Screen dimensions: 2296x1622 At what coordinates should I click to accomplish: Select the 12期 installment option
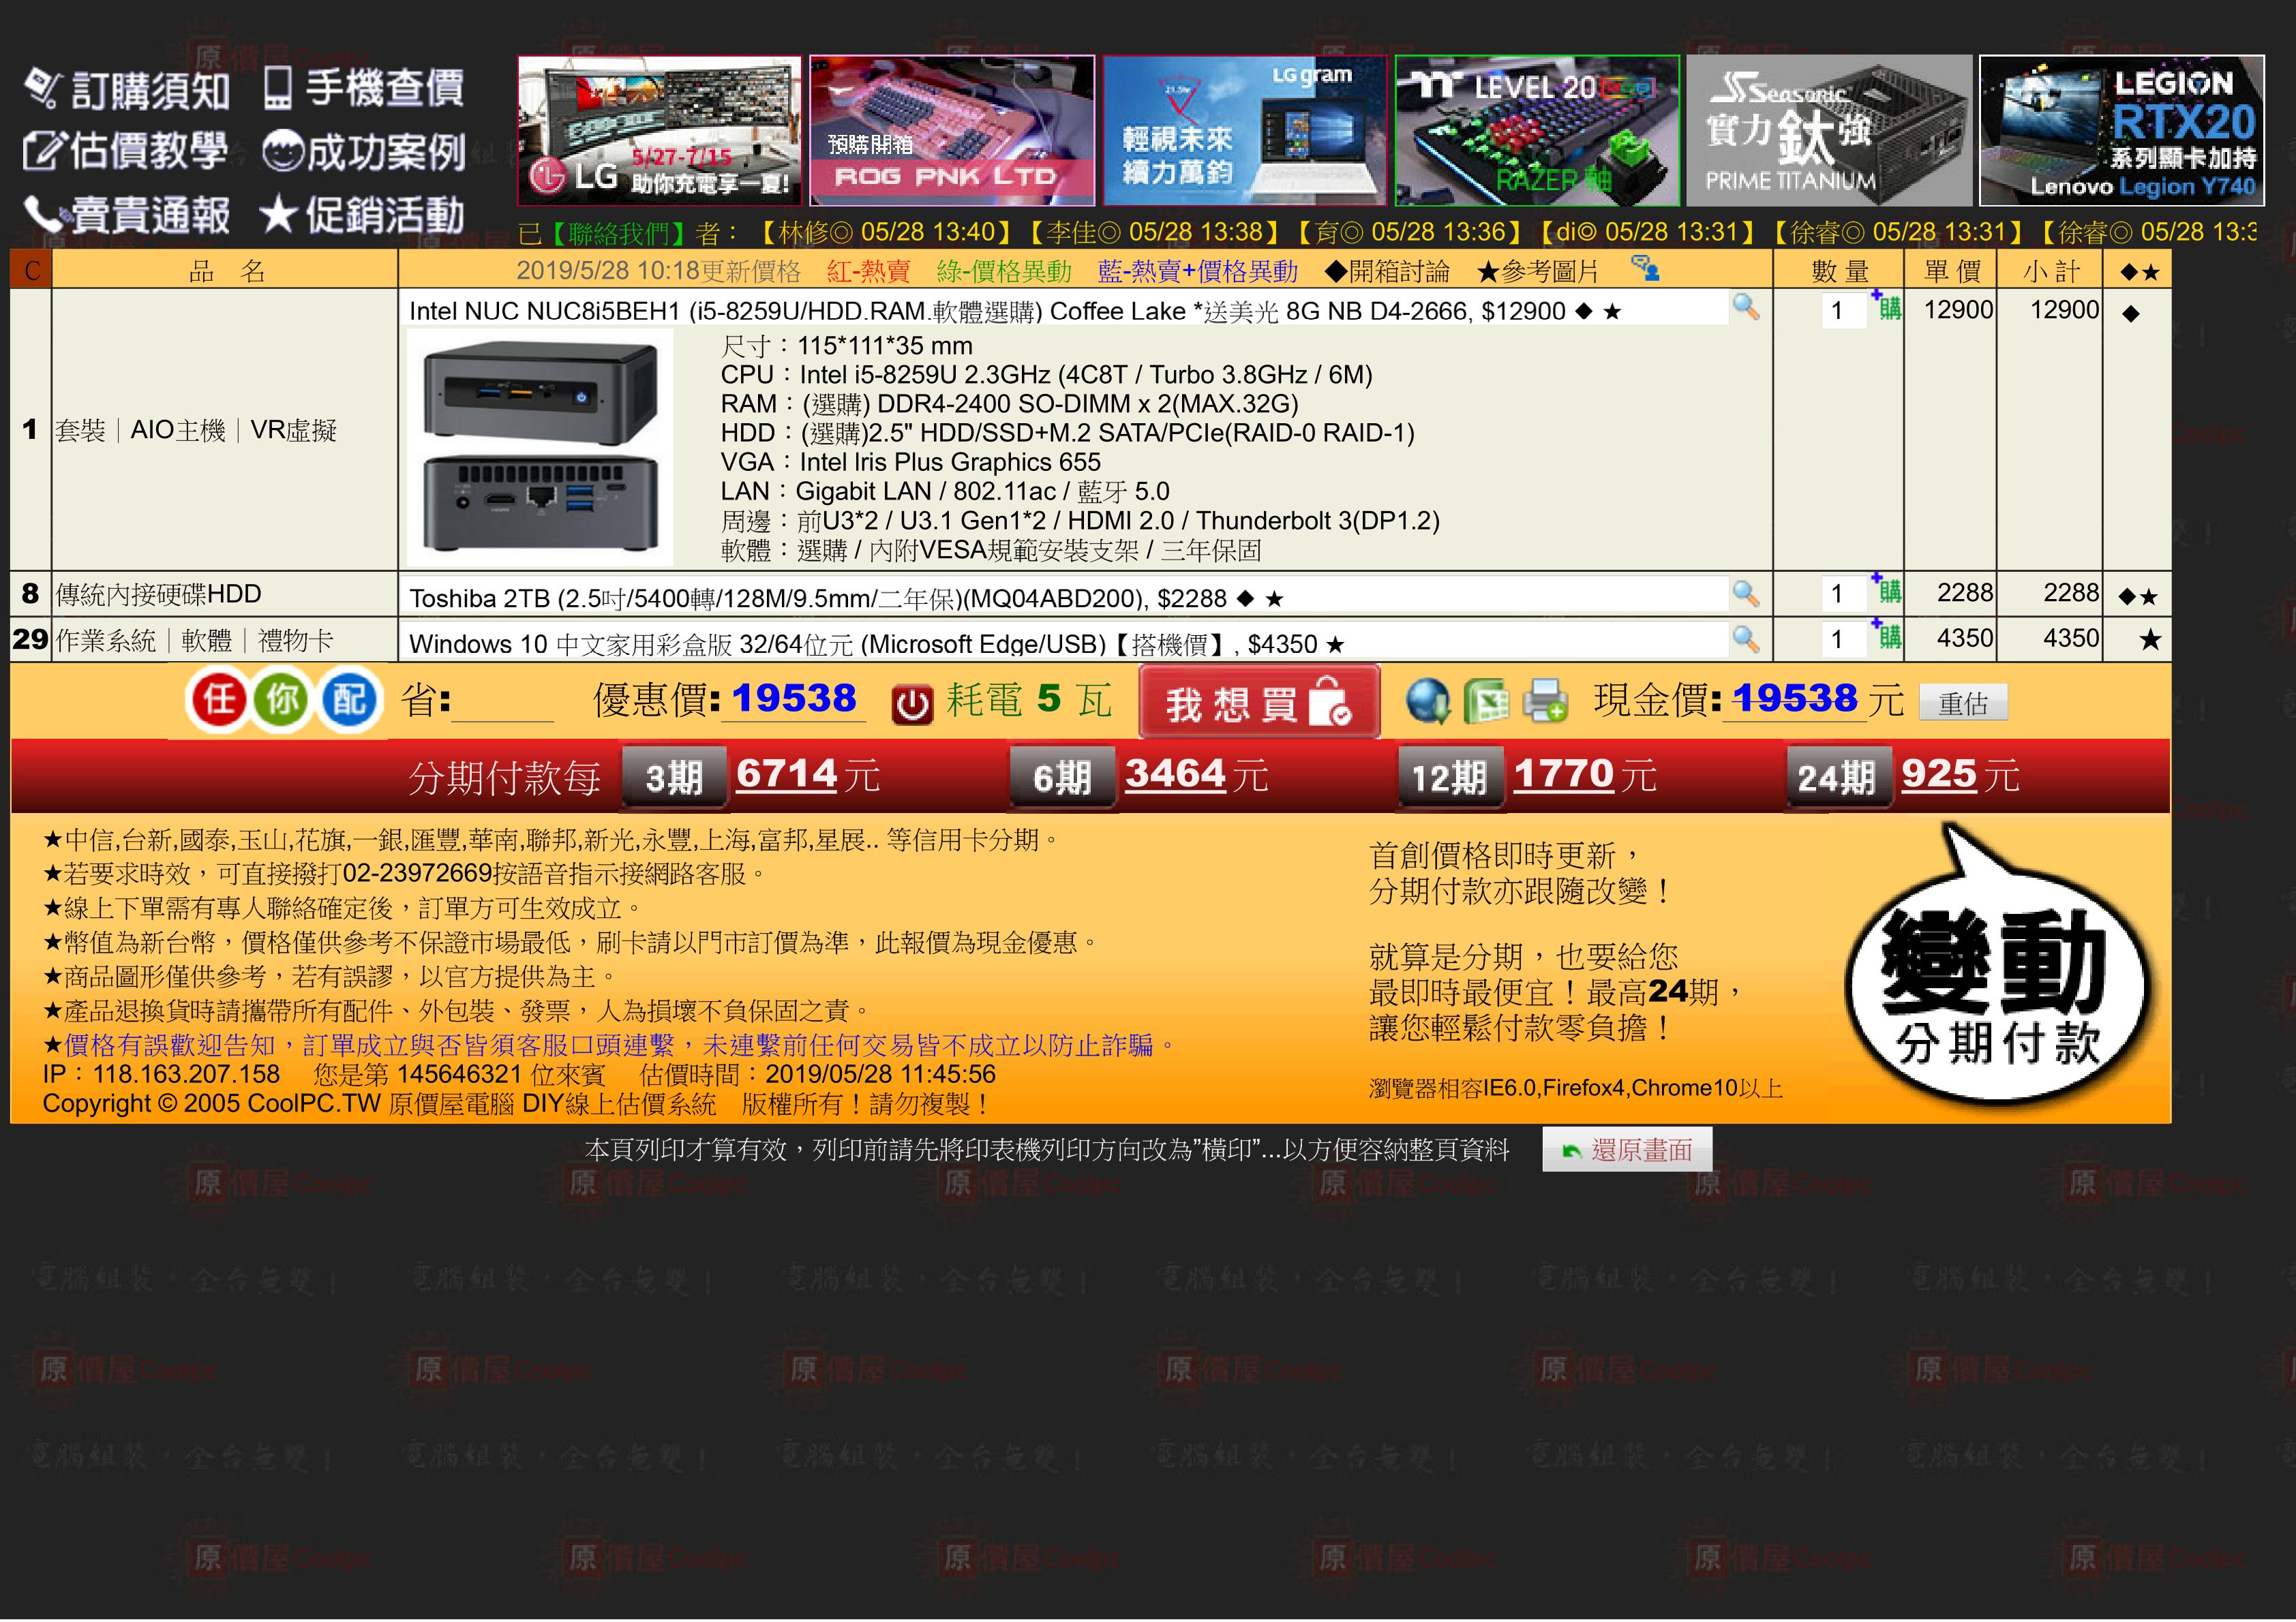pos(1449,777)
